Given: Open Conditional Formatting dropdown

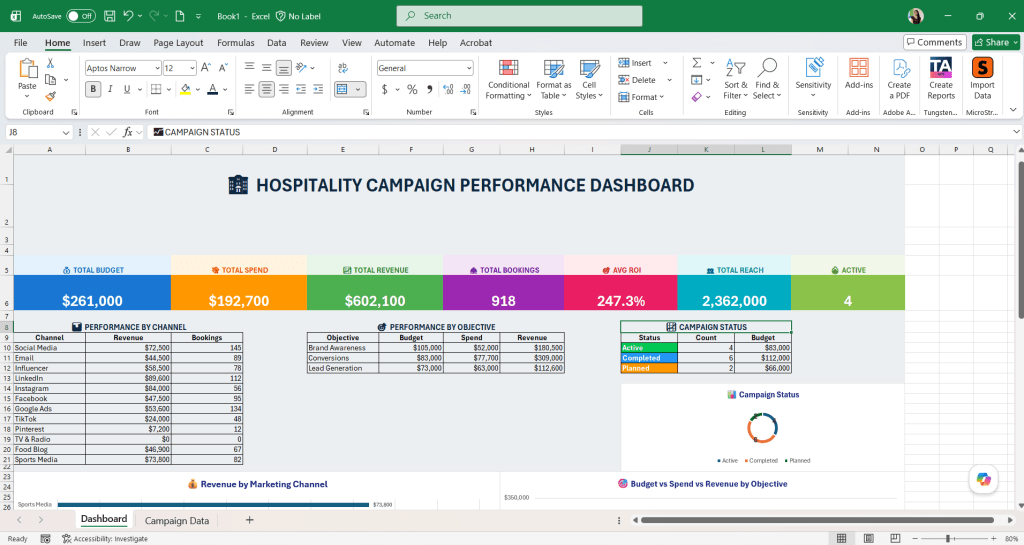Looking at the screenshot, I should coord(509,78).
